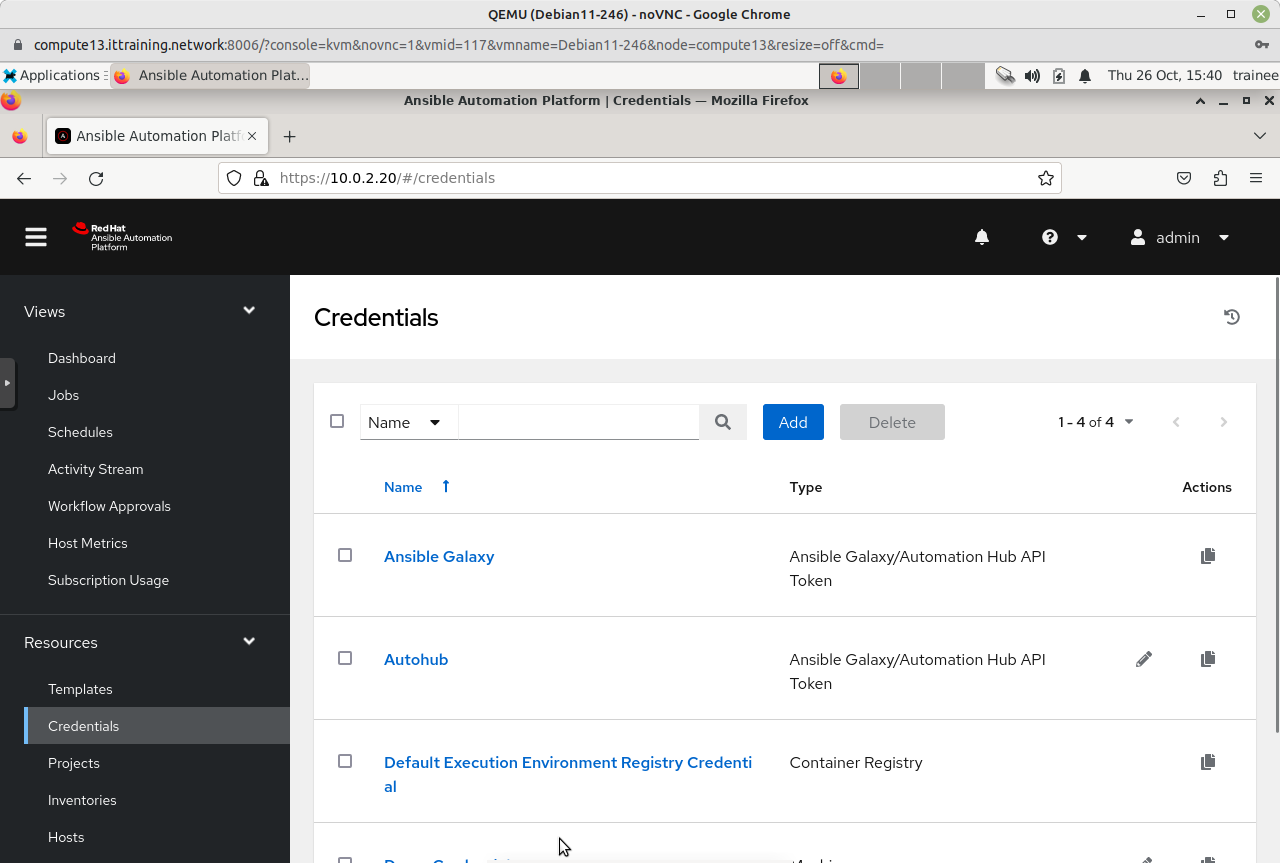Open the 1 - 4 of 4 pagination dropdown
The width and height of the screenshot is (1280, 863).
point(1096,422)
